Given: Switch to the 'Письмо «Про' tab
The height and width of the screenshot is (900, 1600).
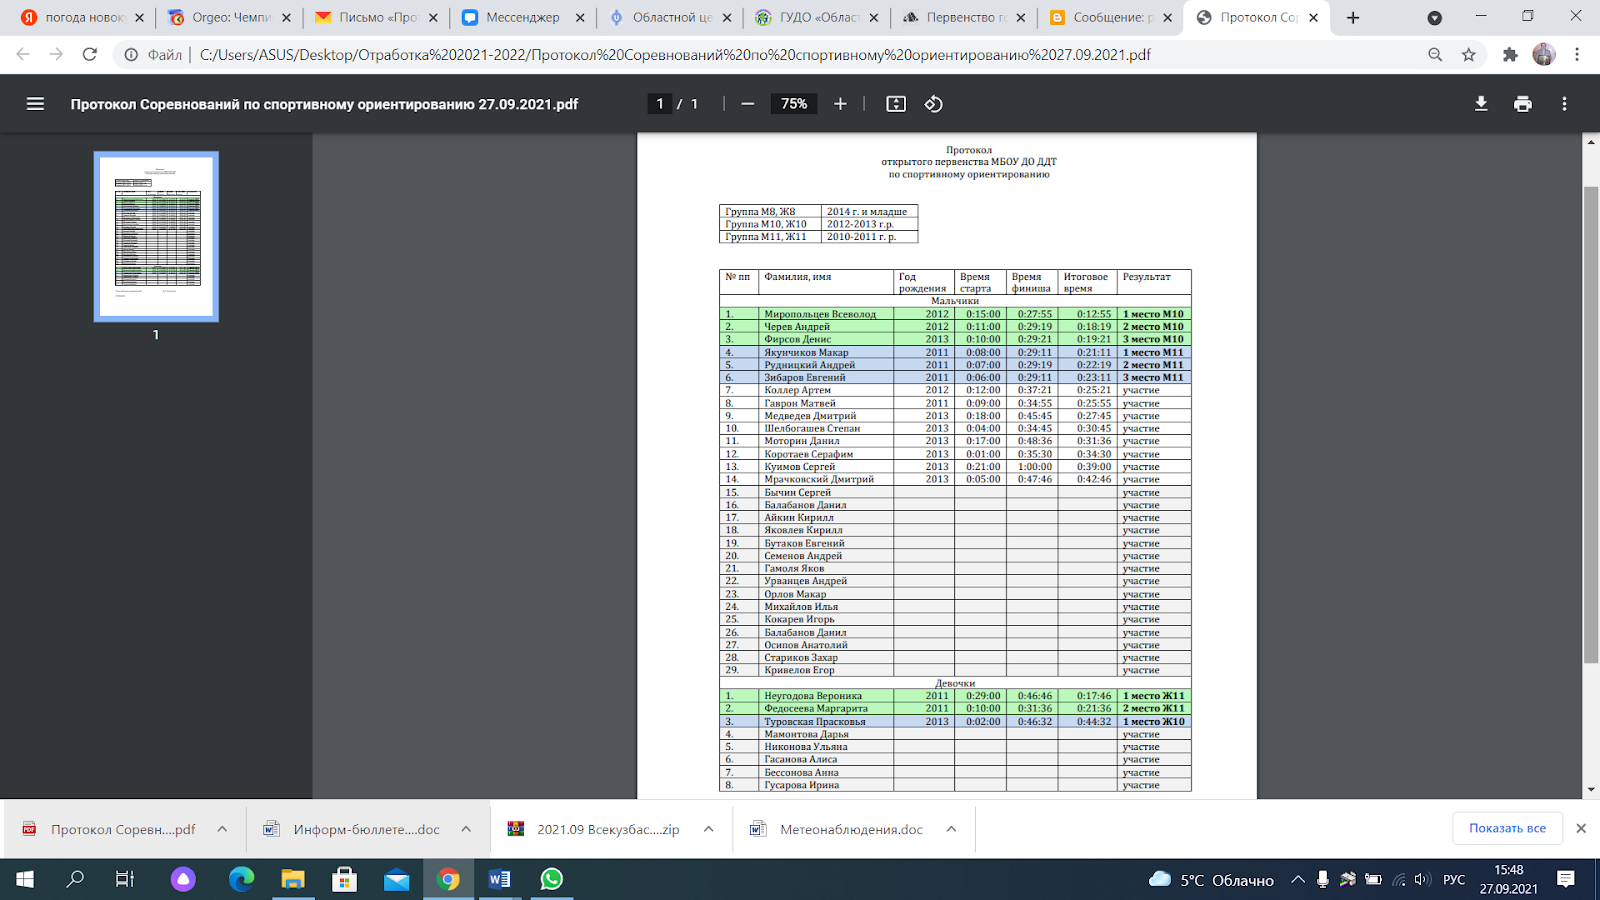Looking at the screenshot, I should [375, 18].
